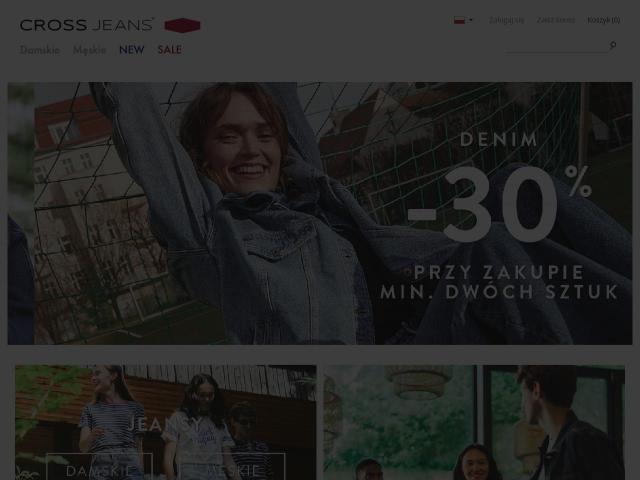Image resolution: width=640 pixels, height=480 pixels.
Task: Click the Damskie jeansy button
Action: point(100,469)
